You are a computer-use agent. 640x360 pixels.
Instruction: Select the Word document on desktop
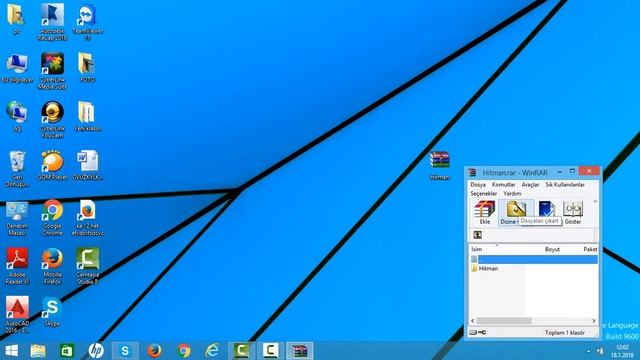pyautogui.click(x=87, y=165)
